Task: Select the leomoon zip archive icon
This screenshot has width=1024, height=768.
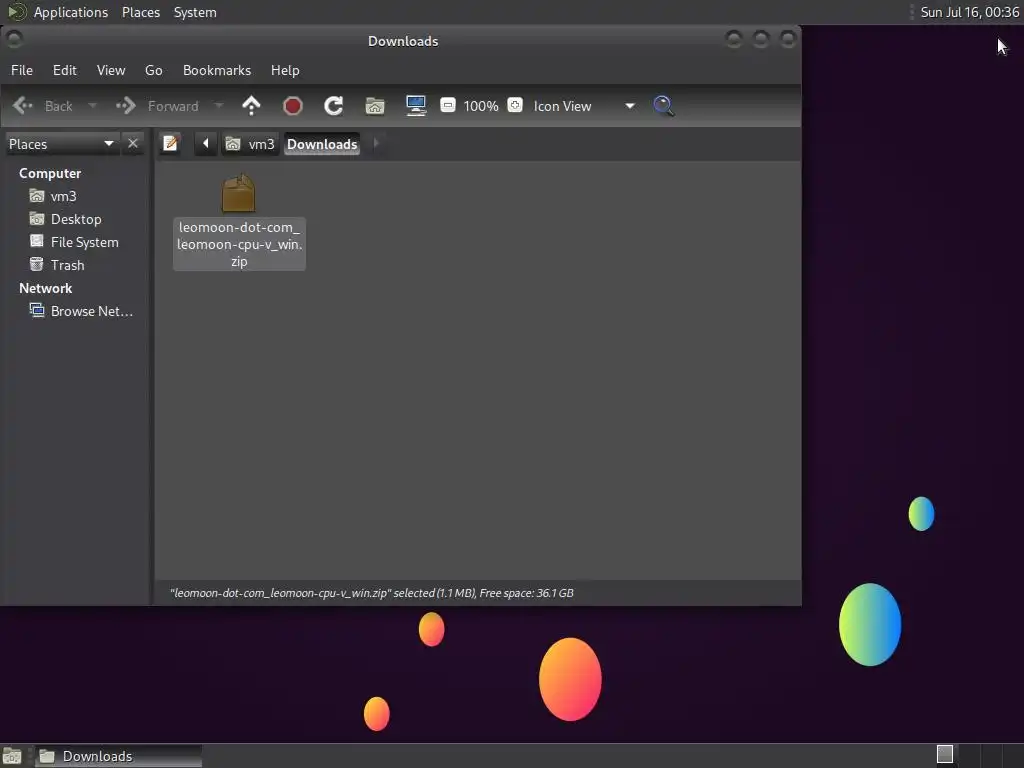Action: click(x=238, y=193)
